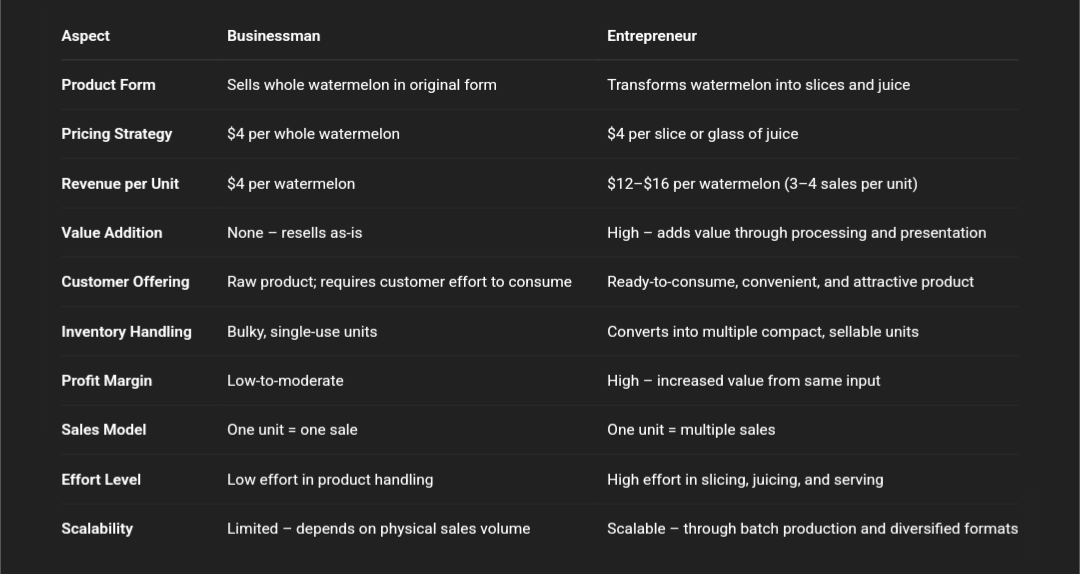Select "$4 per slice or glass of juice"
Viewport: 1080px width, 574px height.
pos(702,134)
